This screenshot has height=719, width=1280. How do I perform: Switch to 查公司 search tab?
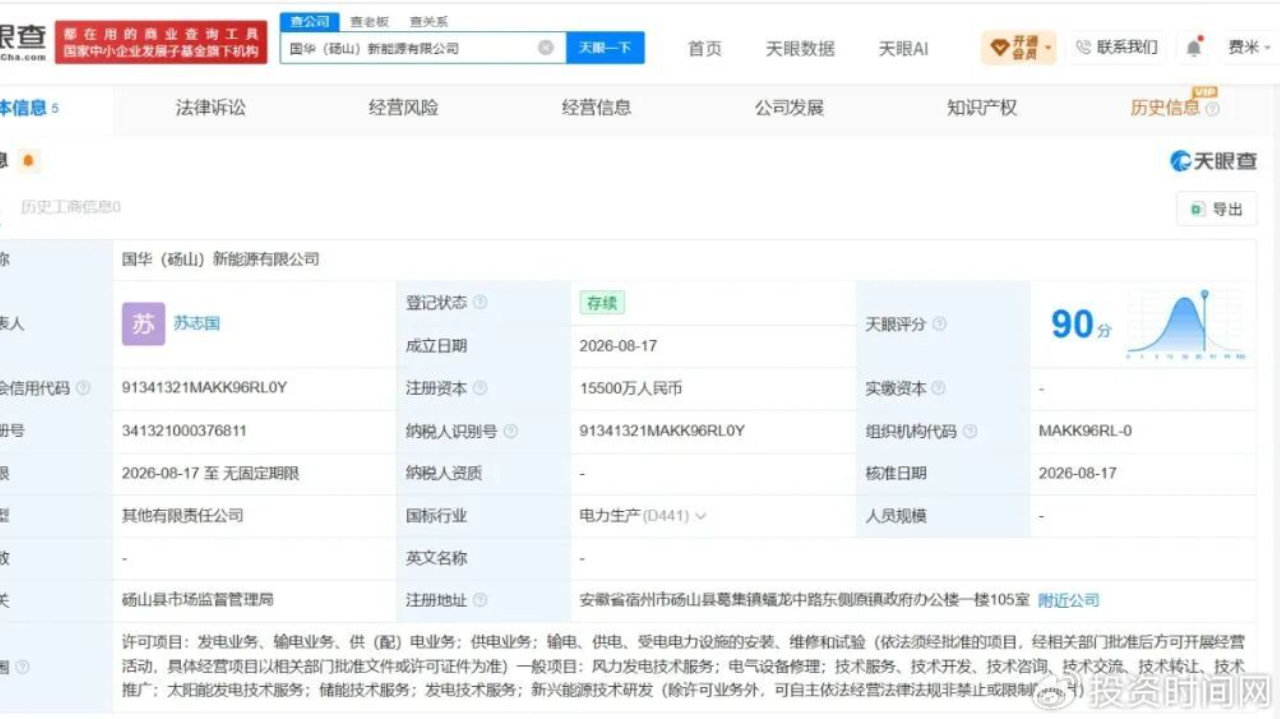click(x=310, y=21)
